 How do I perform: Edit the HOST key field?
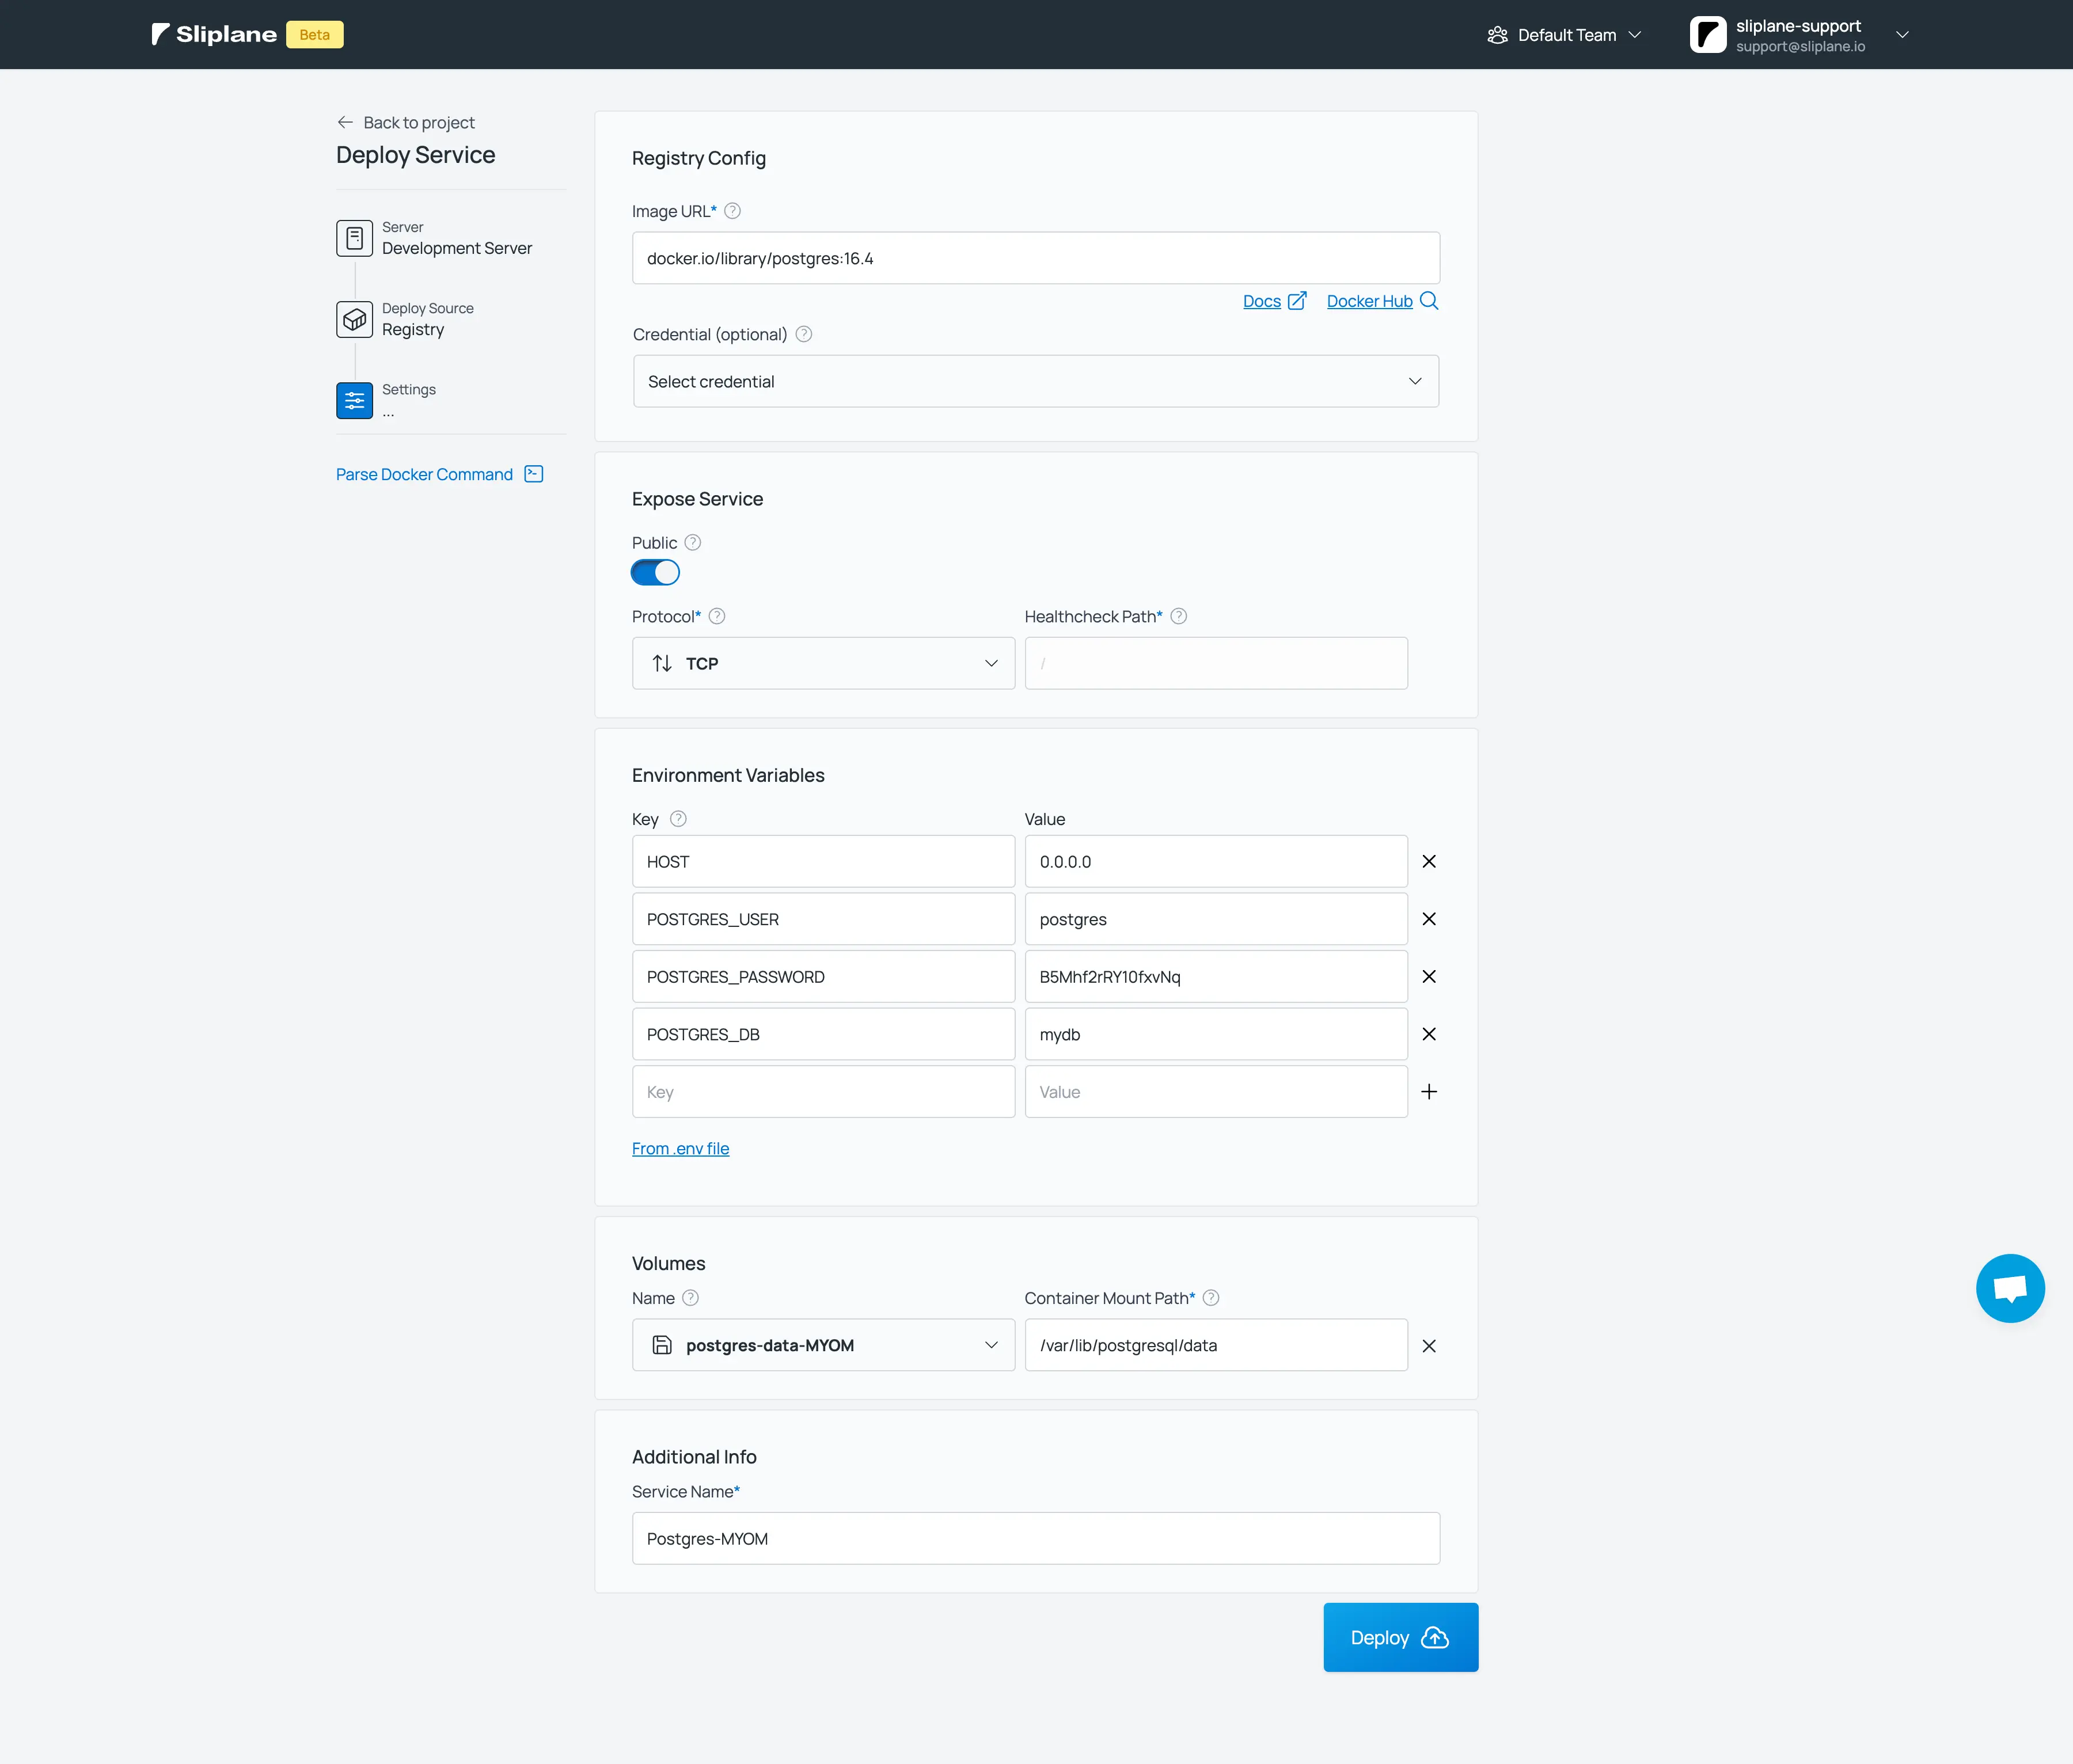click(823, 861)
